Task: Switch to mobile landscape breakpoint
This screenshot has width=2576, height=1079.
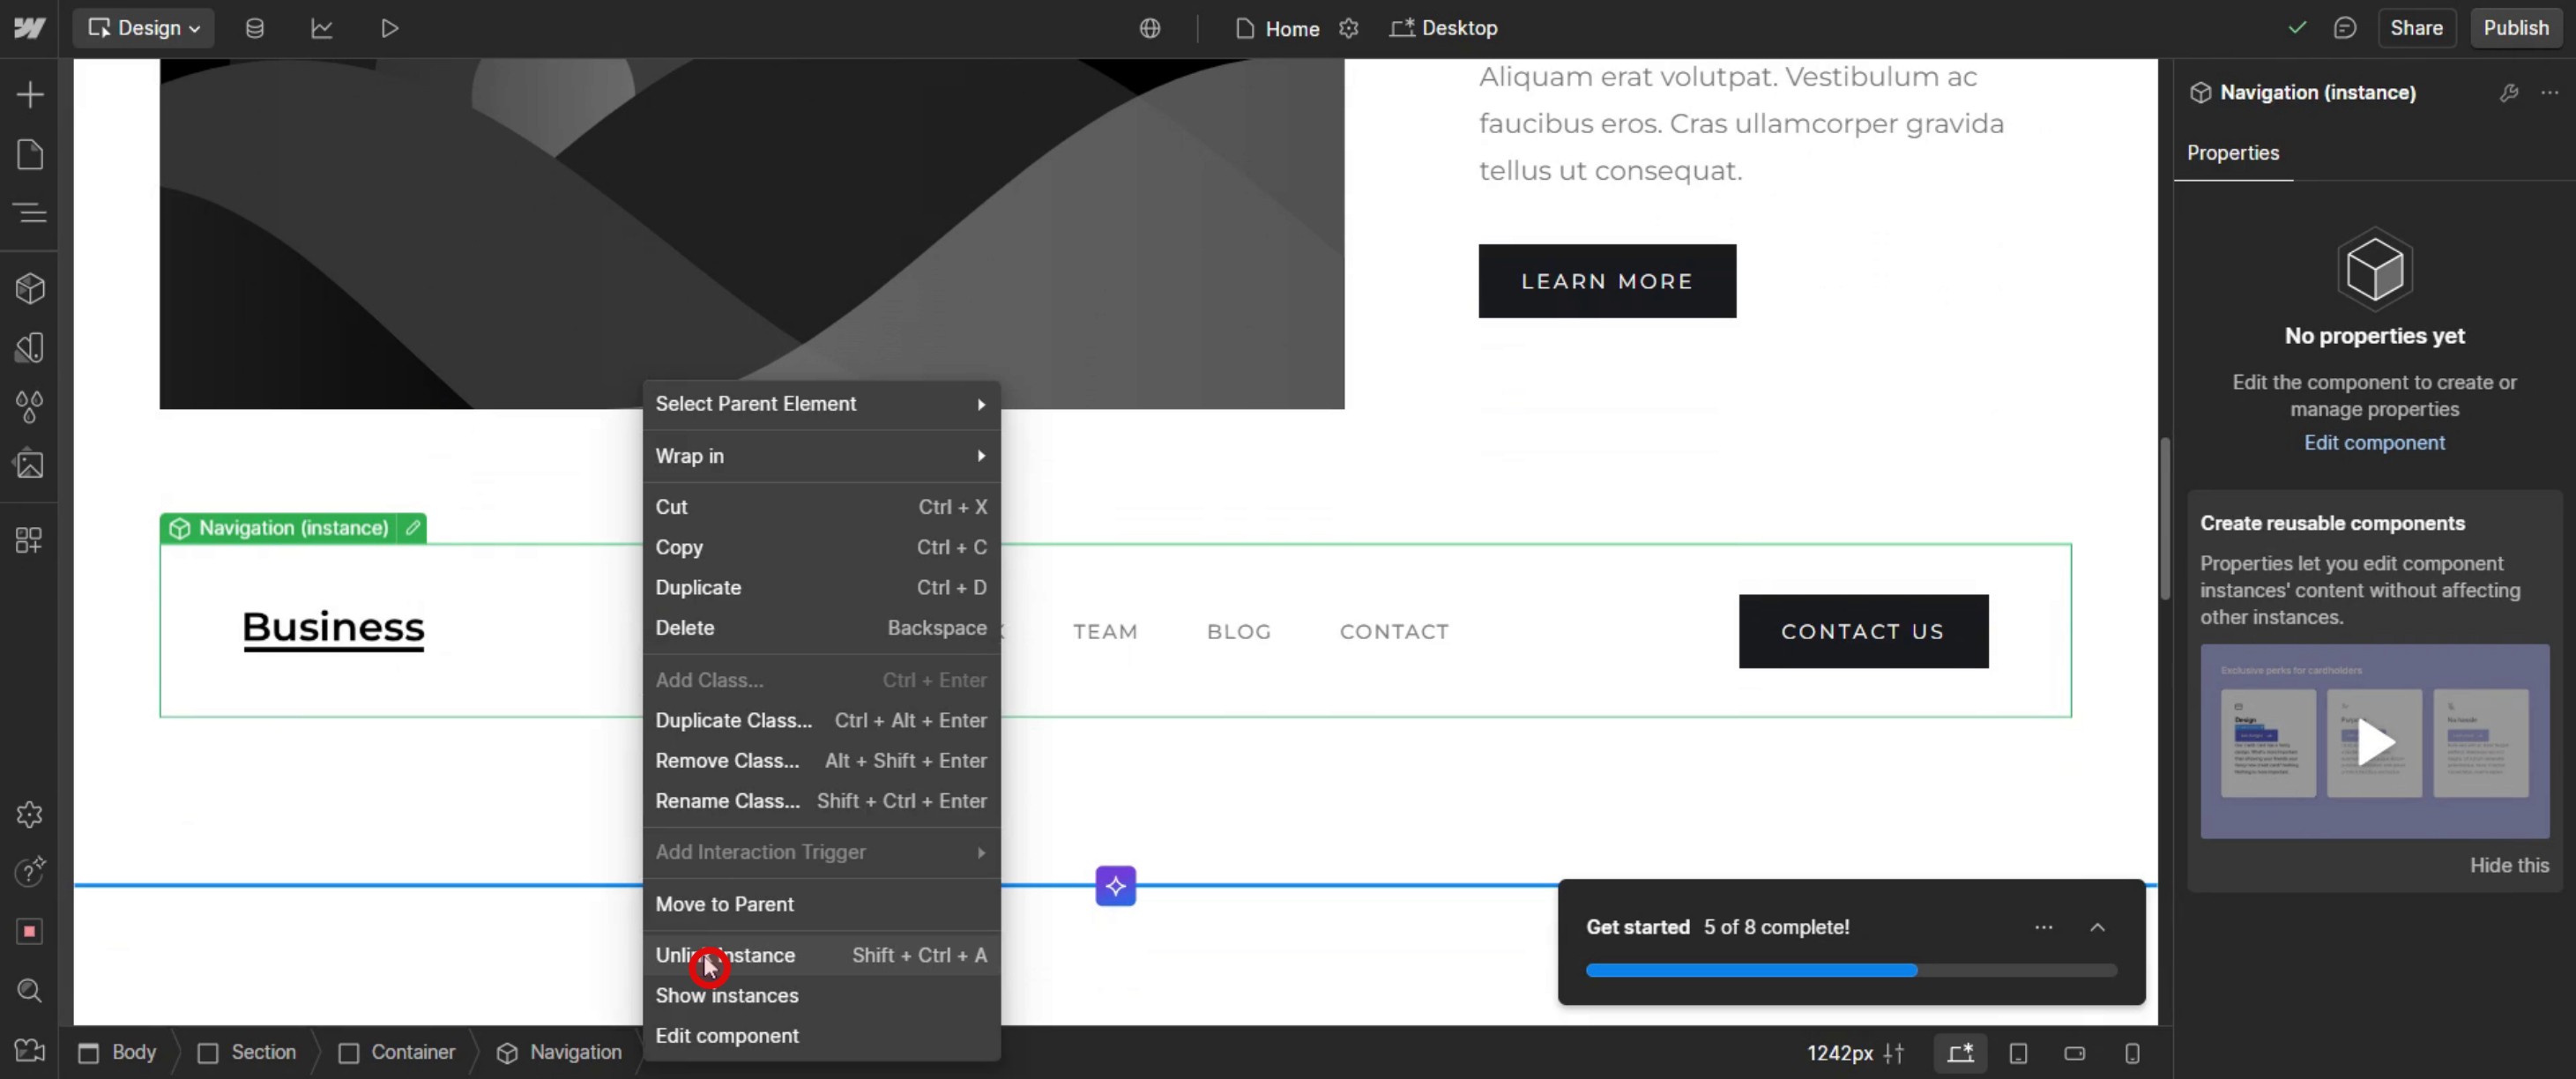Action: click(x=2075, y=1053)
